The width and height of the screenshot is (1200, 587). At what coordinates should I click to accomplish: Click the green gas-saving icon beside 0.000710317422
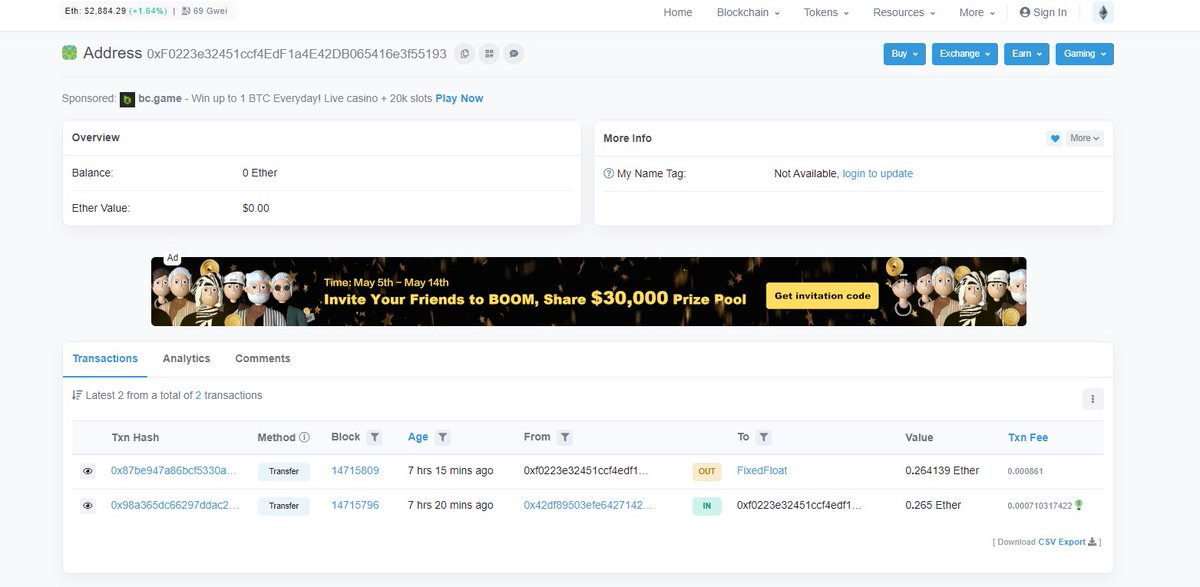pos(1079,505)
